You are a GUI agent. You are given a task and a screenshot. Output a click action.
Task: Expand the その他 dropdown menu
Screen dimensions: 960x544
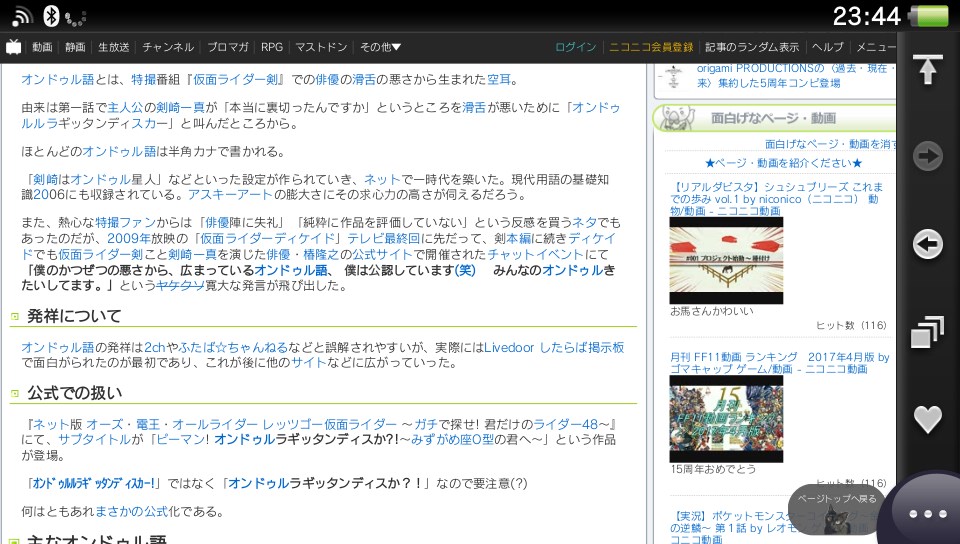380,47
